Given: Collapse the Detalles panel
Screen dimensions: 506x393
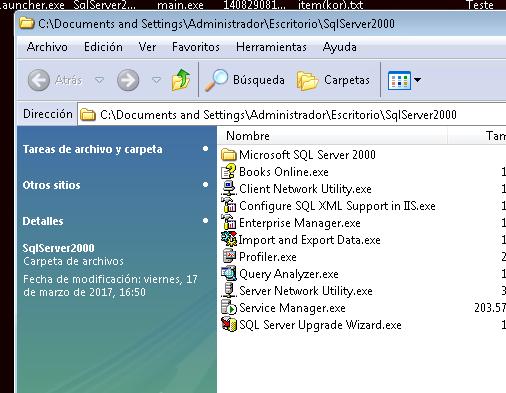Looking at the screenshot, I should coord(205,221).
